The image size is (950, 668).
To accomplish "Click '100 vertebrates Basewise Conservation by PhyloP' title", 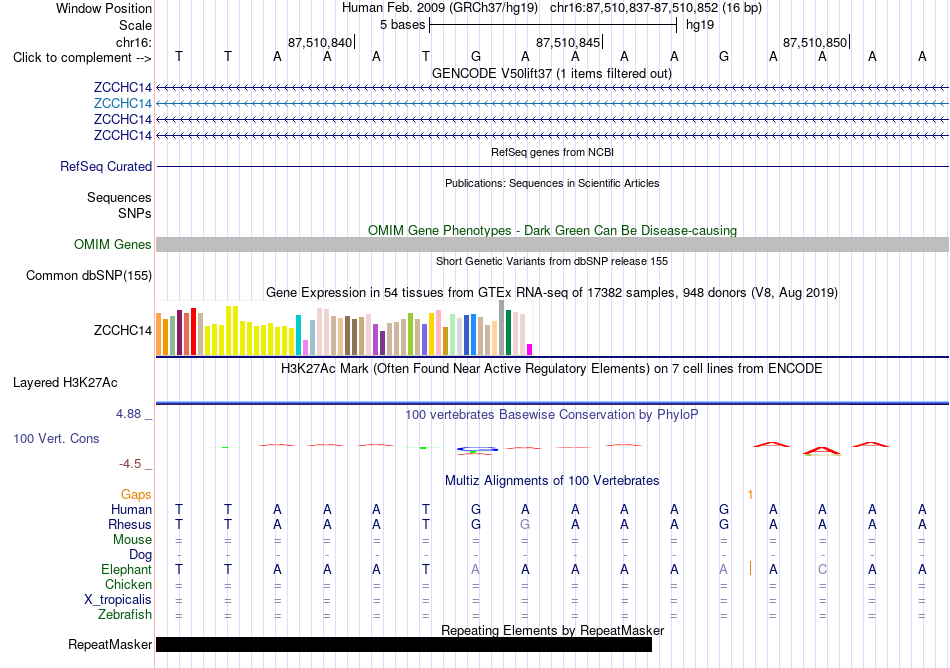I will coord(552,415).
